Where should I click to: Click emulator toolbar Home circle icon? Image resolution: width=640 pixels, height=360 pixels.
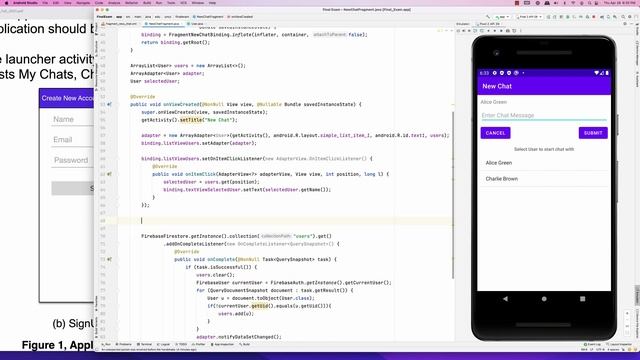click(x=495, y=31)
